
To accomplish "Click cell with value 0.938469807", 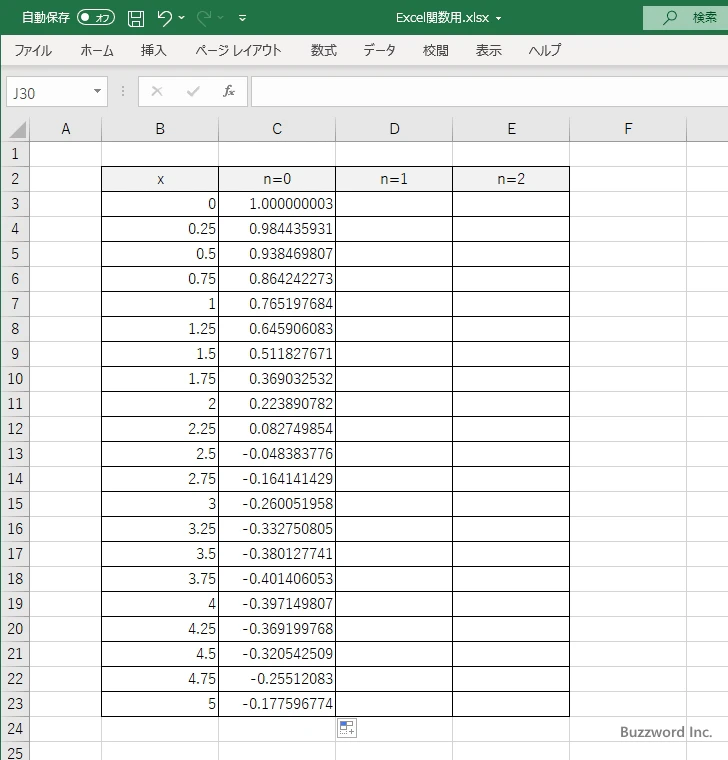I will point(277,254).
